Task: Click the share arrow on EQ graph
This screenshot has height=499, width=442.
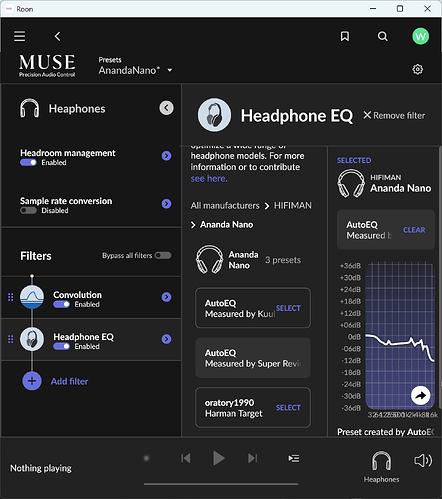Action: [x=420, y=395]
